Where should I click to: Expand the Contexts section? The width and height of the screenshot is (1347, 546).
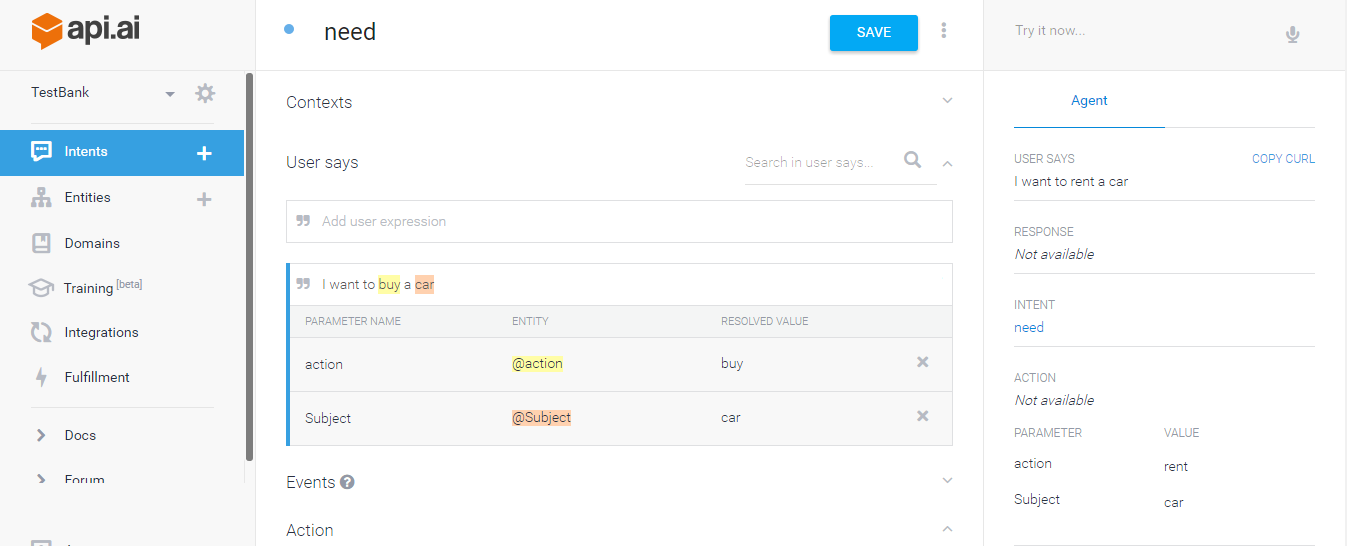tap(947, 101)
